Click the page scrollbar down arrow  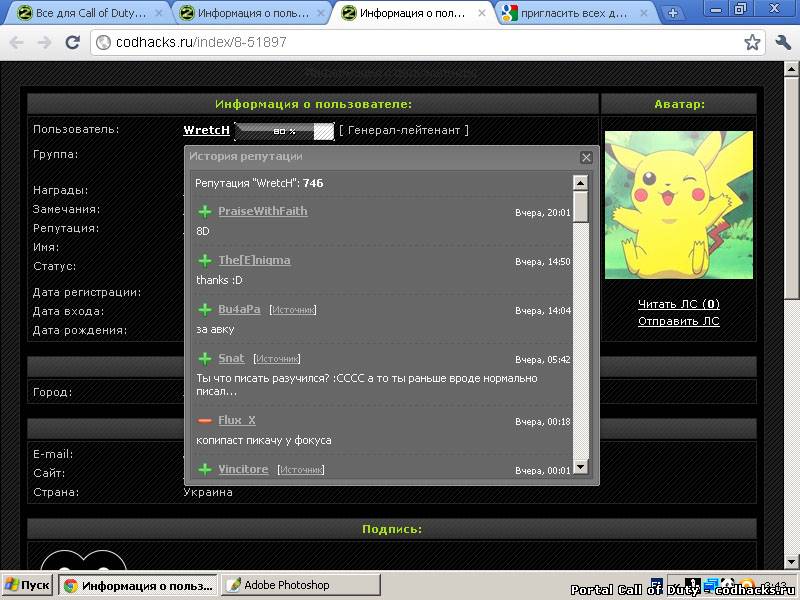click(791, 562)
